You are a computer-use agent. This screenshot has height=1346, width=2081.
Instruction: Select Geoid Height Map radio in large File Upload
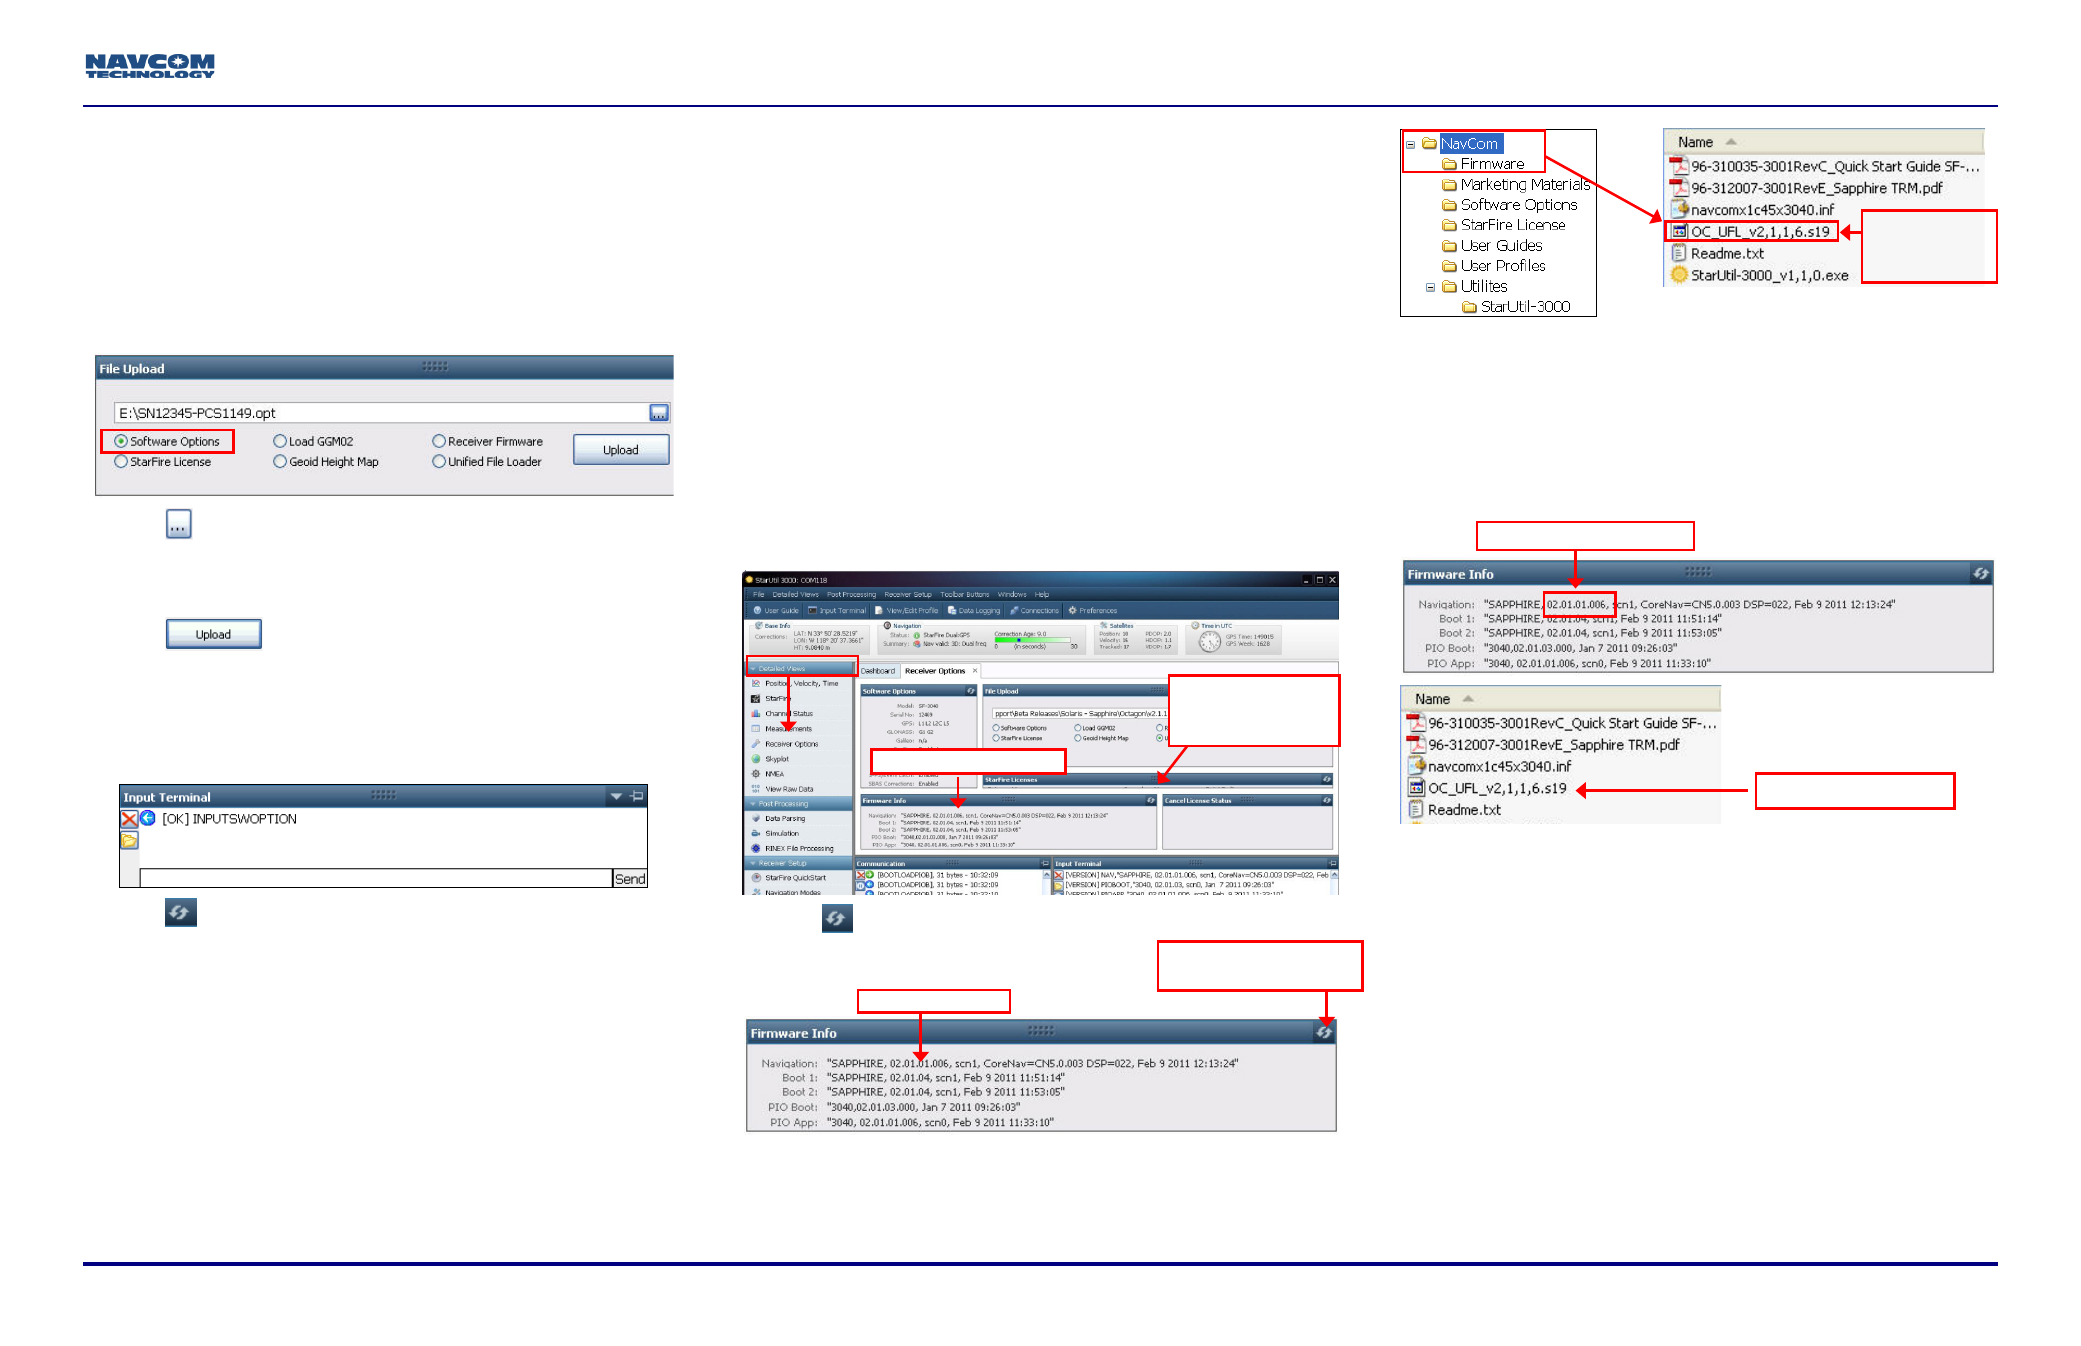coord(326,462)
